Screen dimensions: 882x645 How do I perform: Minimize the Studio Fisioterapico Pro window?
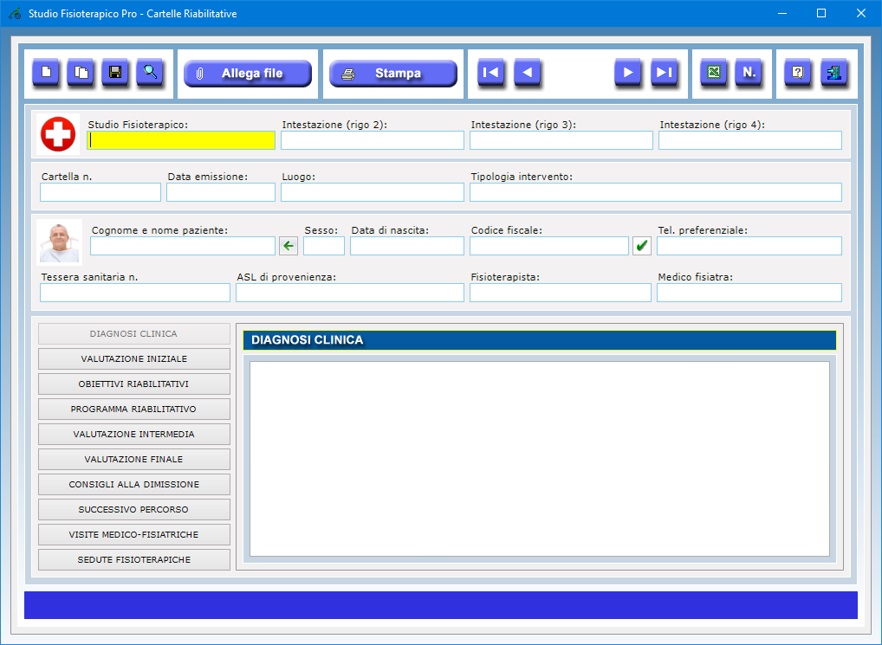[x=782, y=13]
